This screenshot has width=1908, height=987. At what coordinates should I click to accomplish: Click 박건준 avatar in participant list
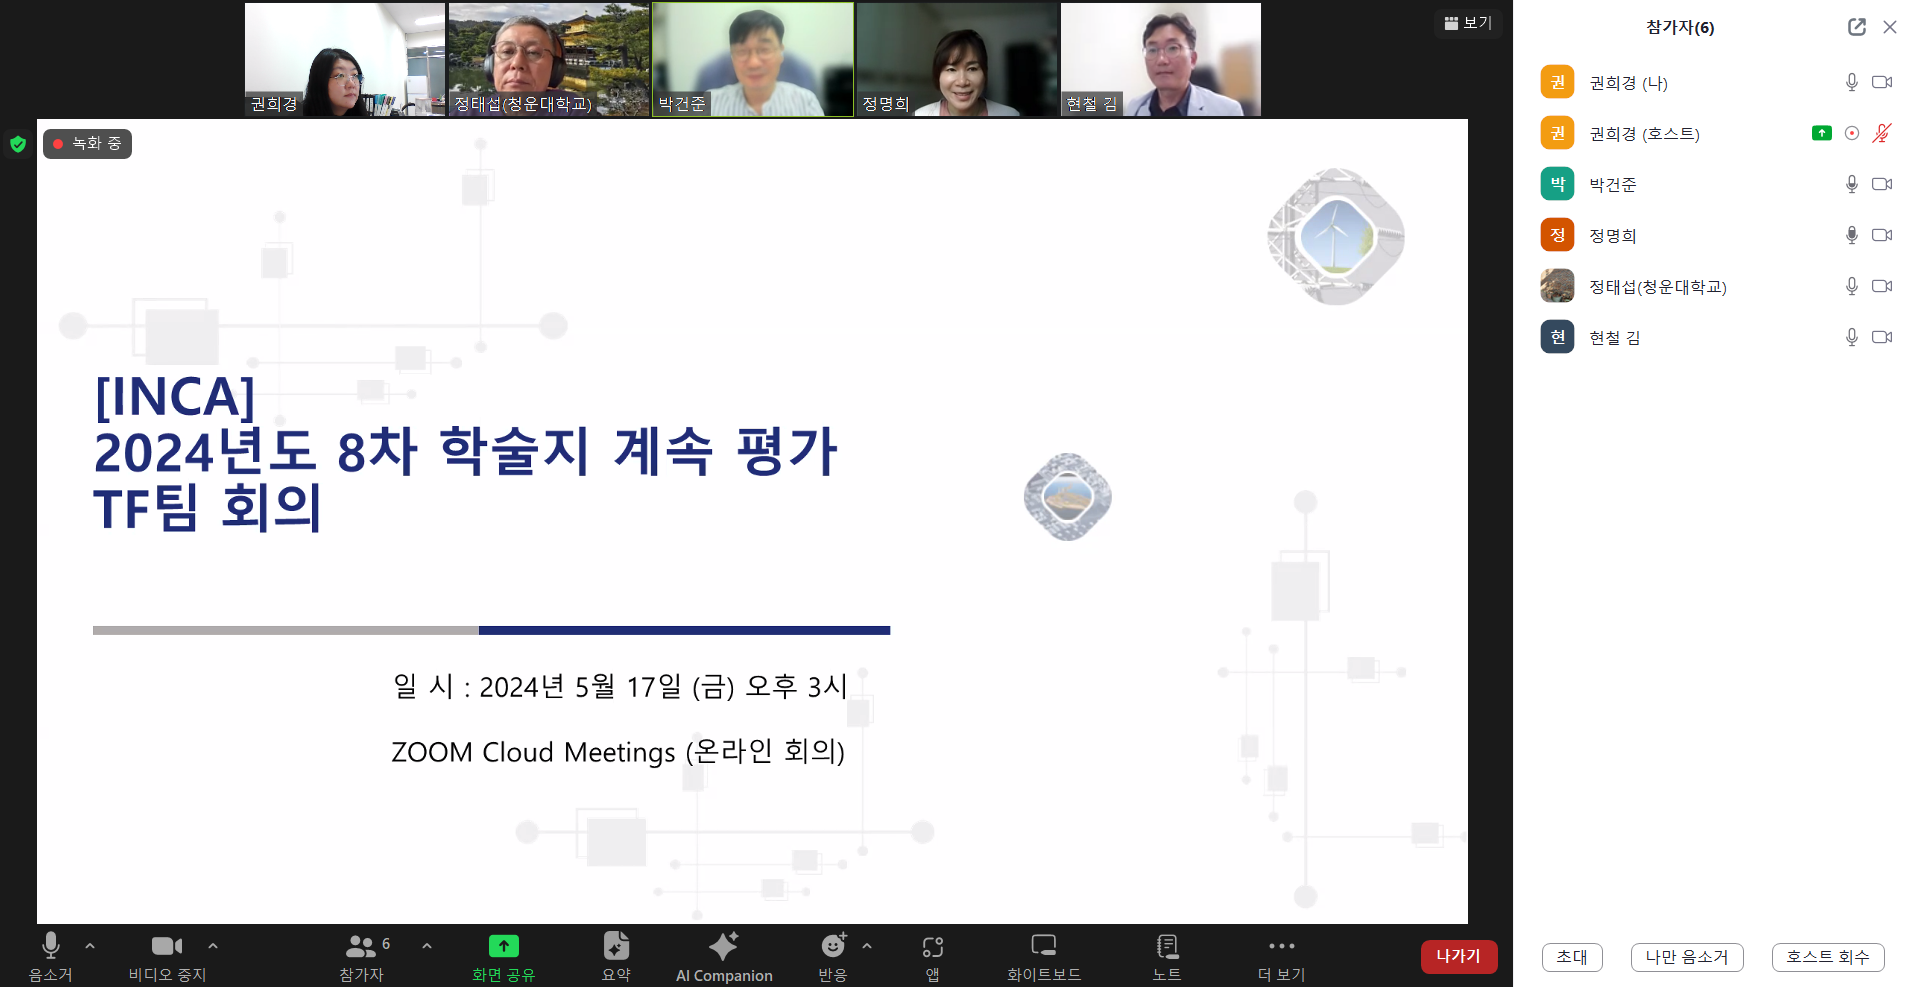pos(1557,184)
